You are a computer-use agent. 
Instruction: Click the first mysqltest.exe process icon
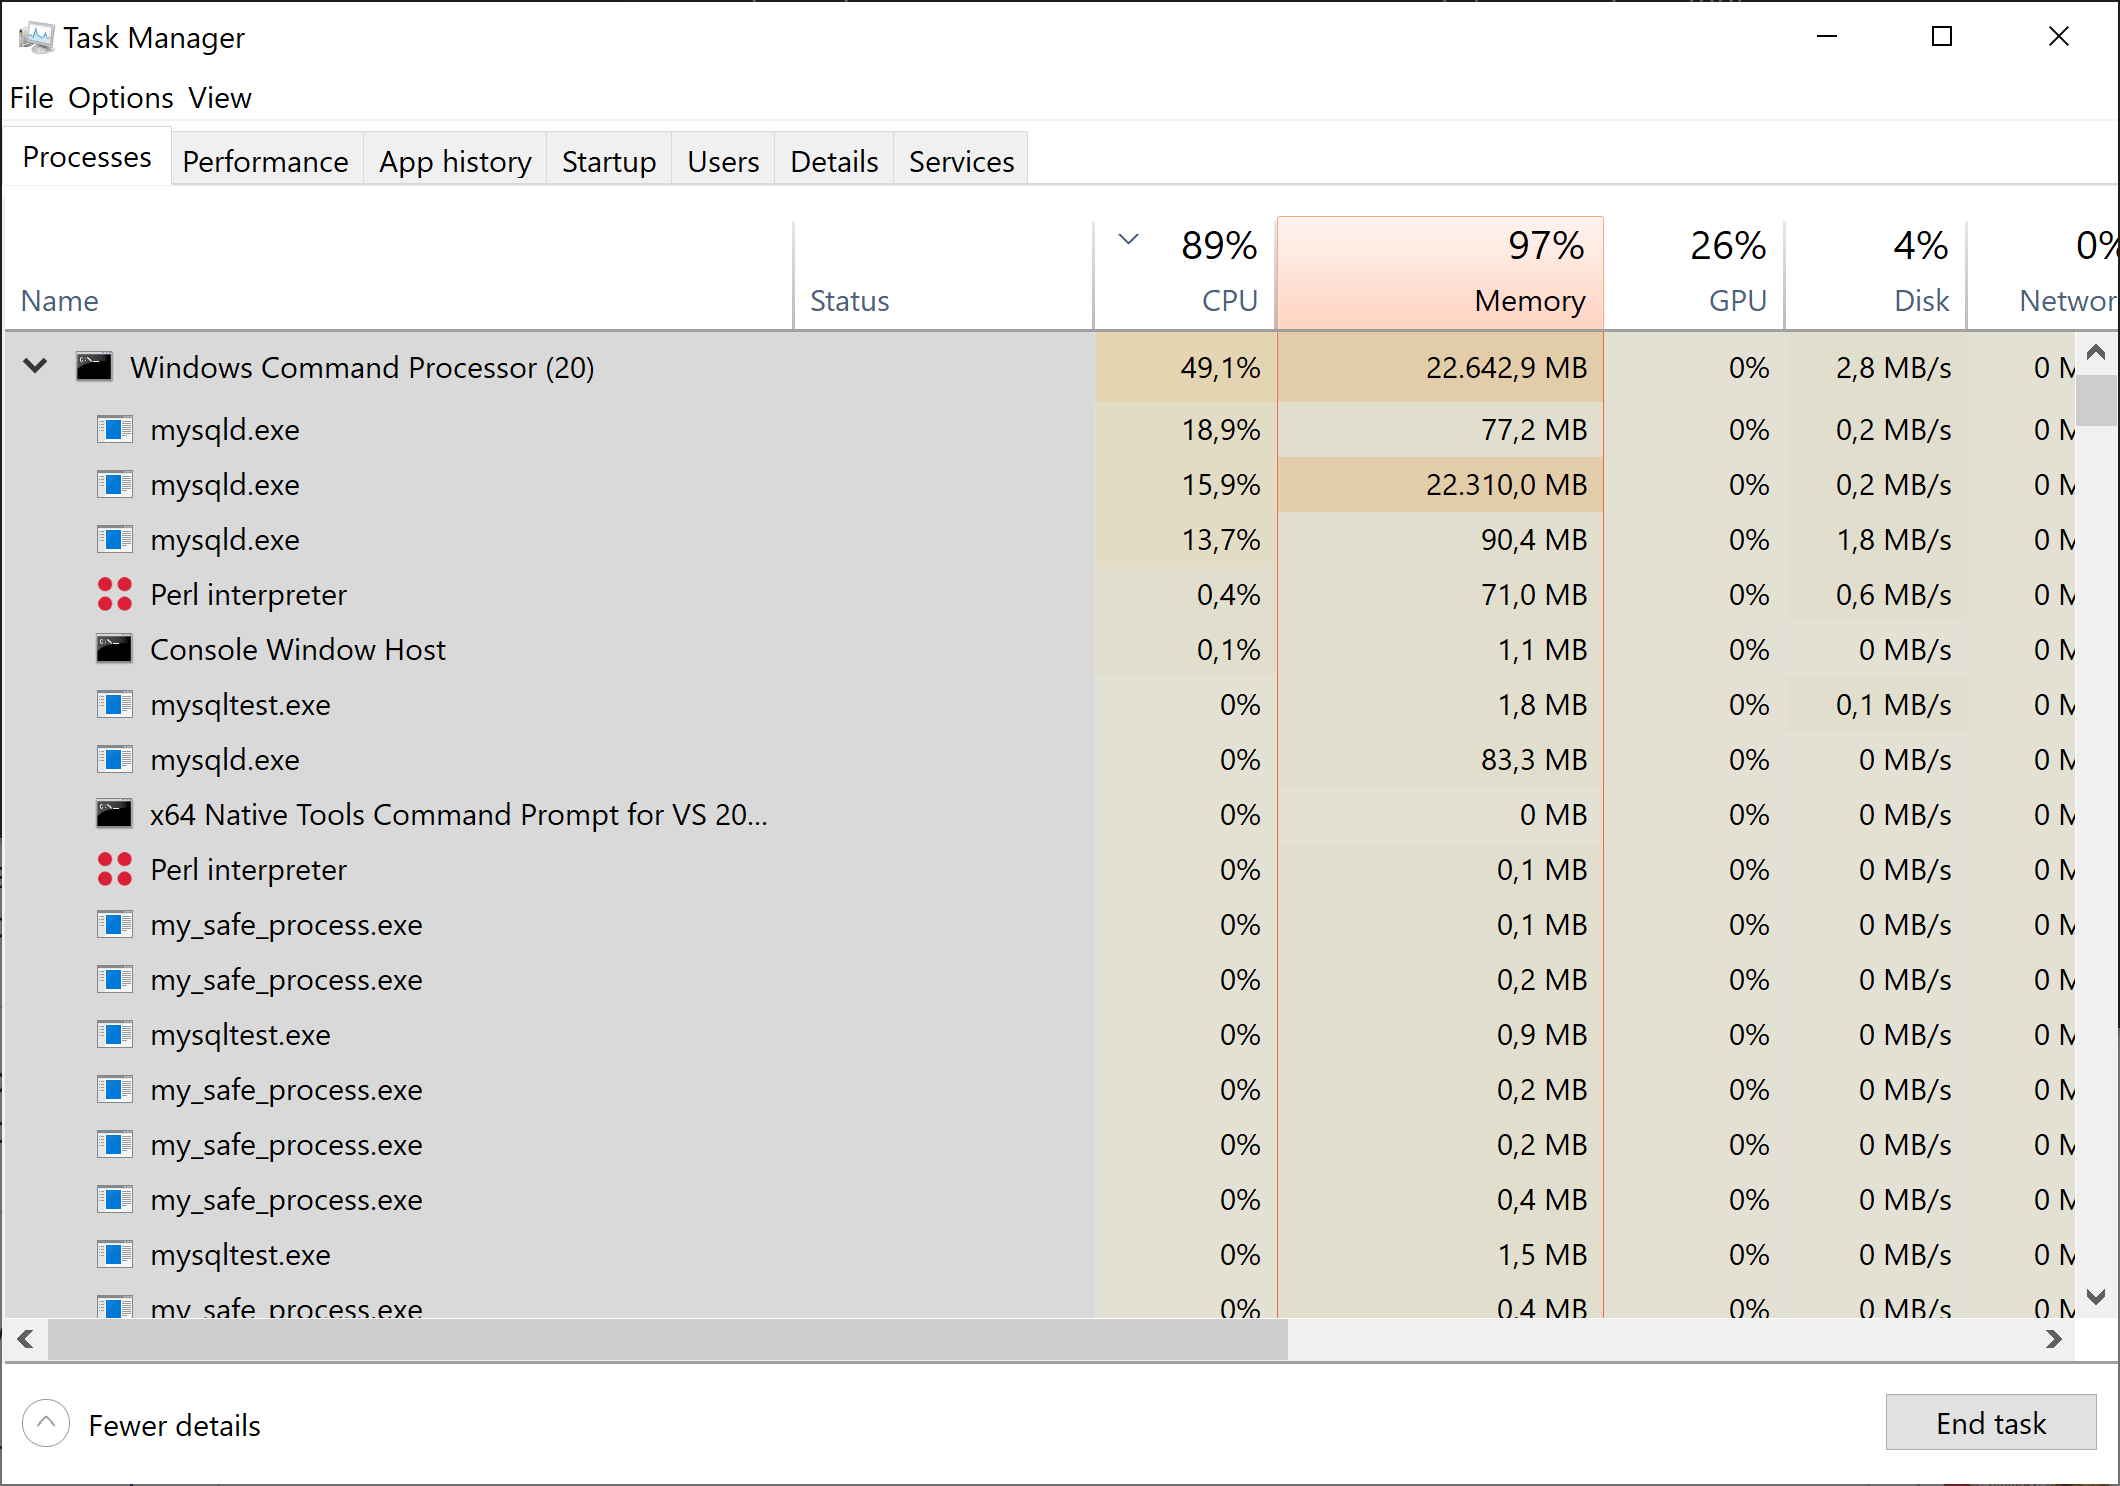(x=115, y=704)
